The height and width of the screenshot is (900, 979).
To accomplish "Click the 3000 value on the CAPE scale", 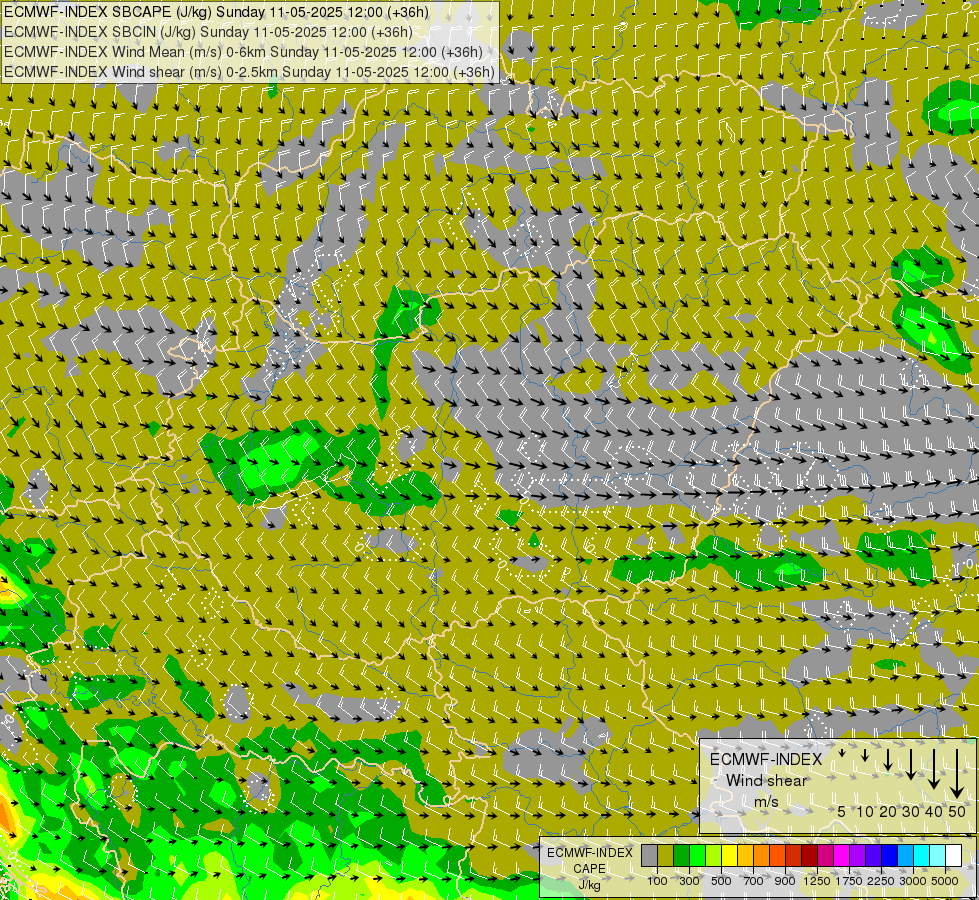I will click(x=913, y=881).
